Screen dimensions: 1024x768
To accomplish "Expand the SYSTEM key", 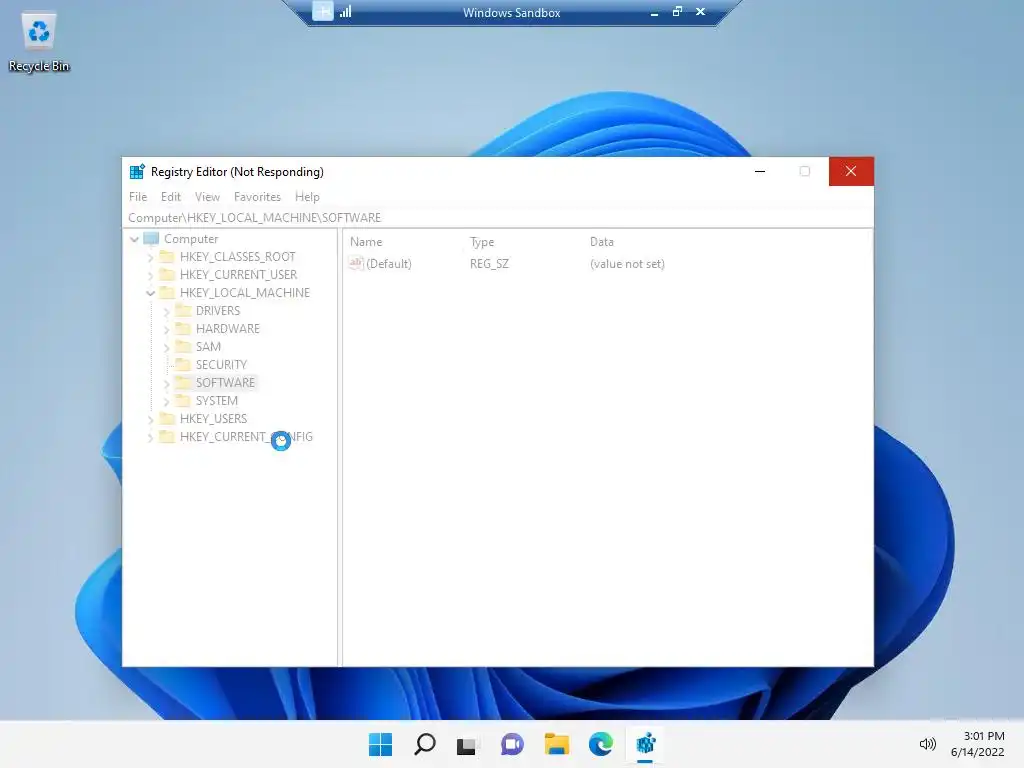I will [x=167, y=401].
